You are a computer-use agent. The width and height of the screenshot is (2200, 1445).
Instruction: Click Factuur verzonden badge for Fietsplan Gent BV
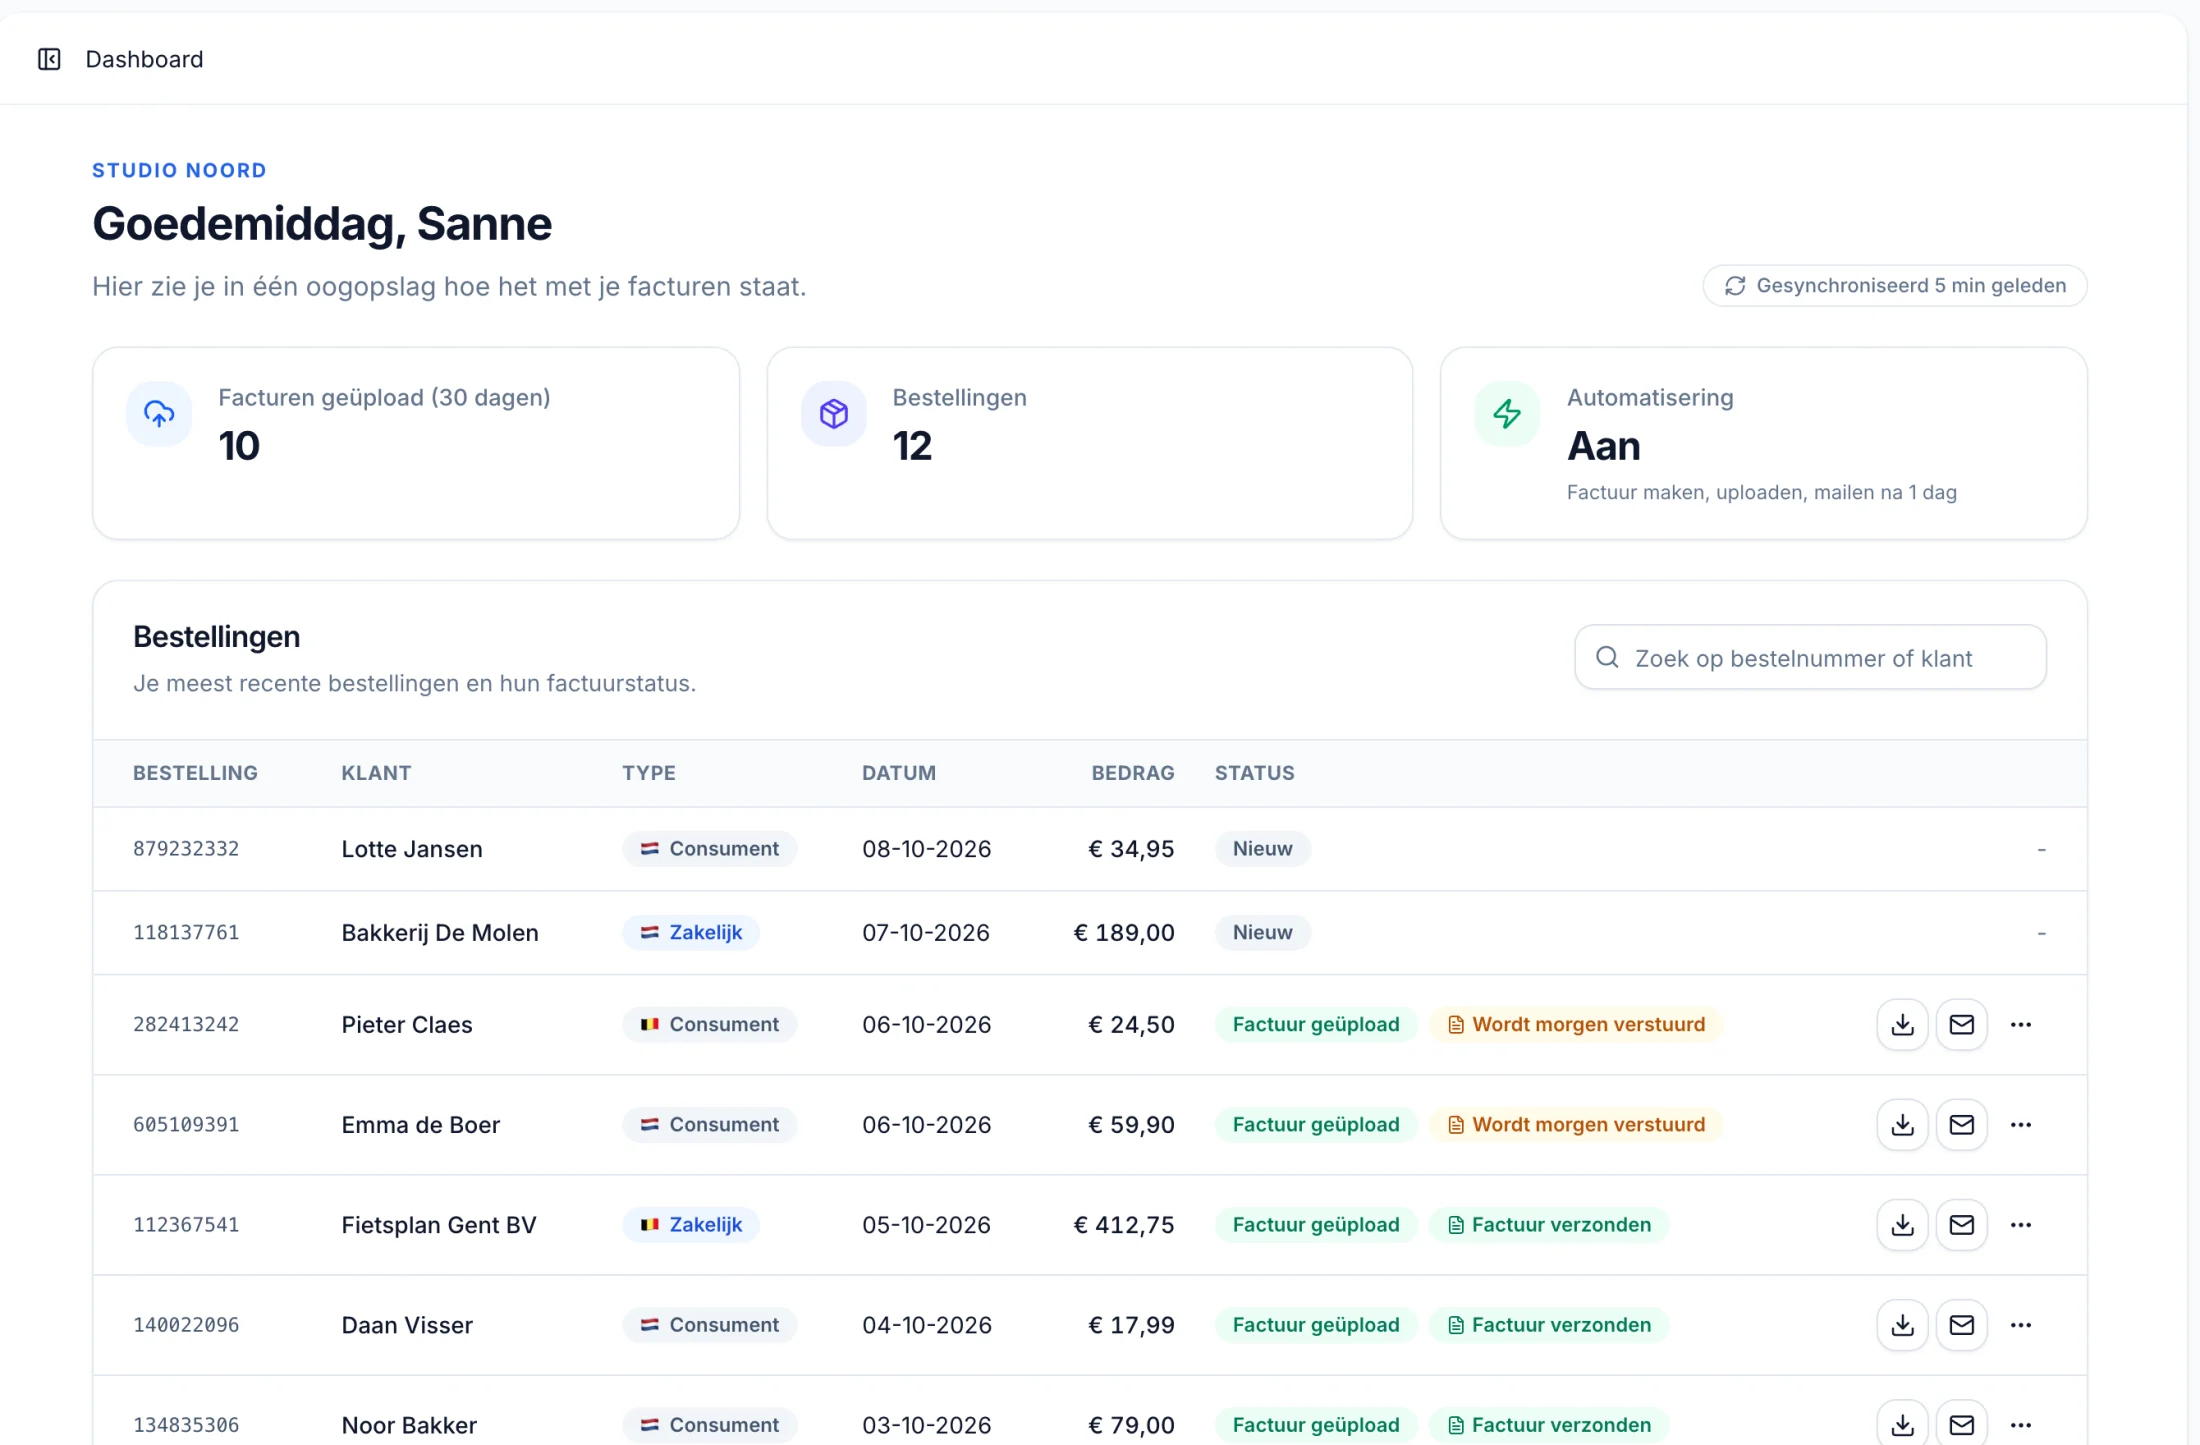[x=1549, y=1224]
